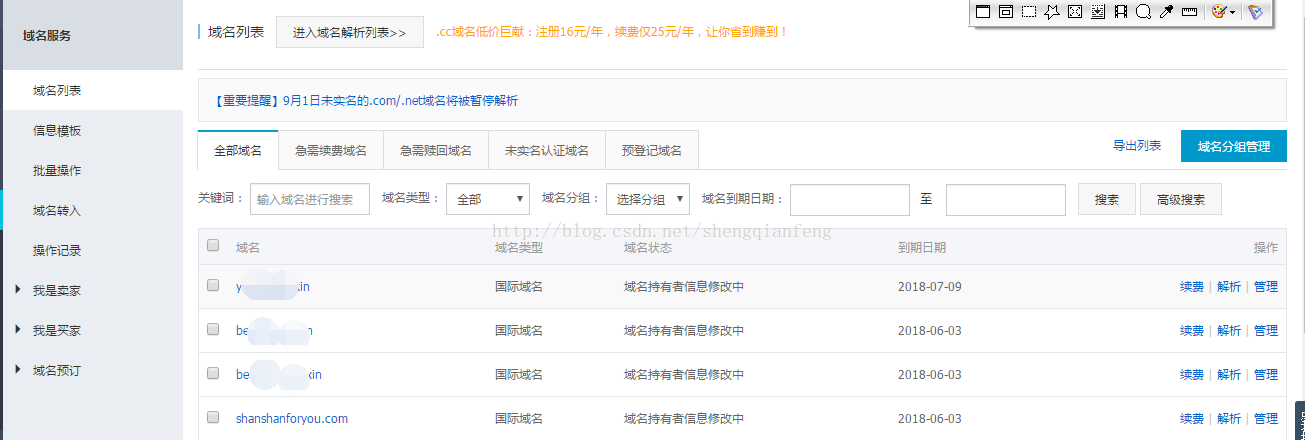
Task: Check the box for the 2018-07-09 domain
Action: point(213,285)
